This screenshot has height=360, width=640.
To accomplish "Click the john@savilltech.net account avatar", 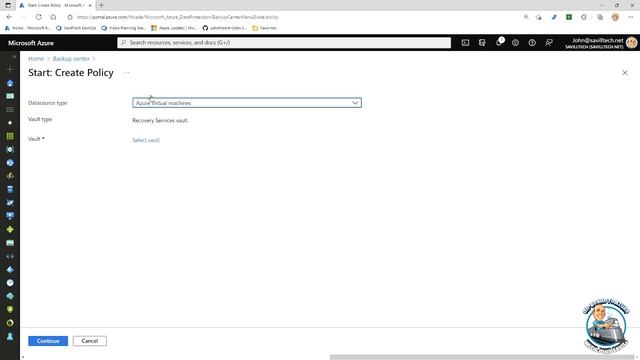I will (631, 42).
